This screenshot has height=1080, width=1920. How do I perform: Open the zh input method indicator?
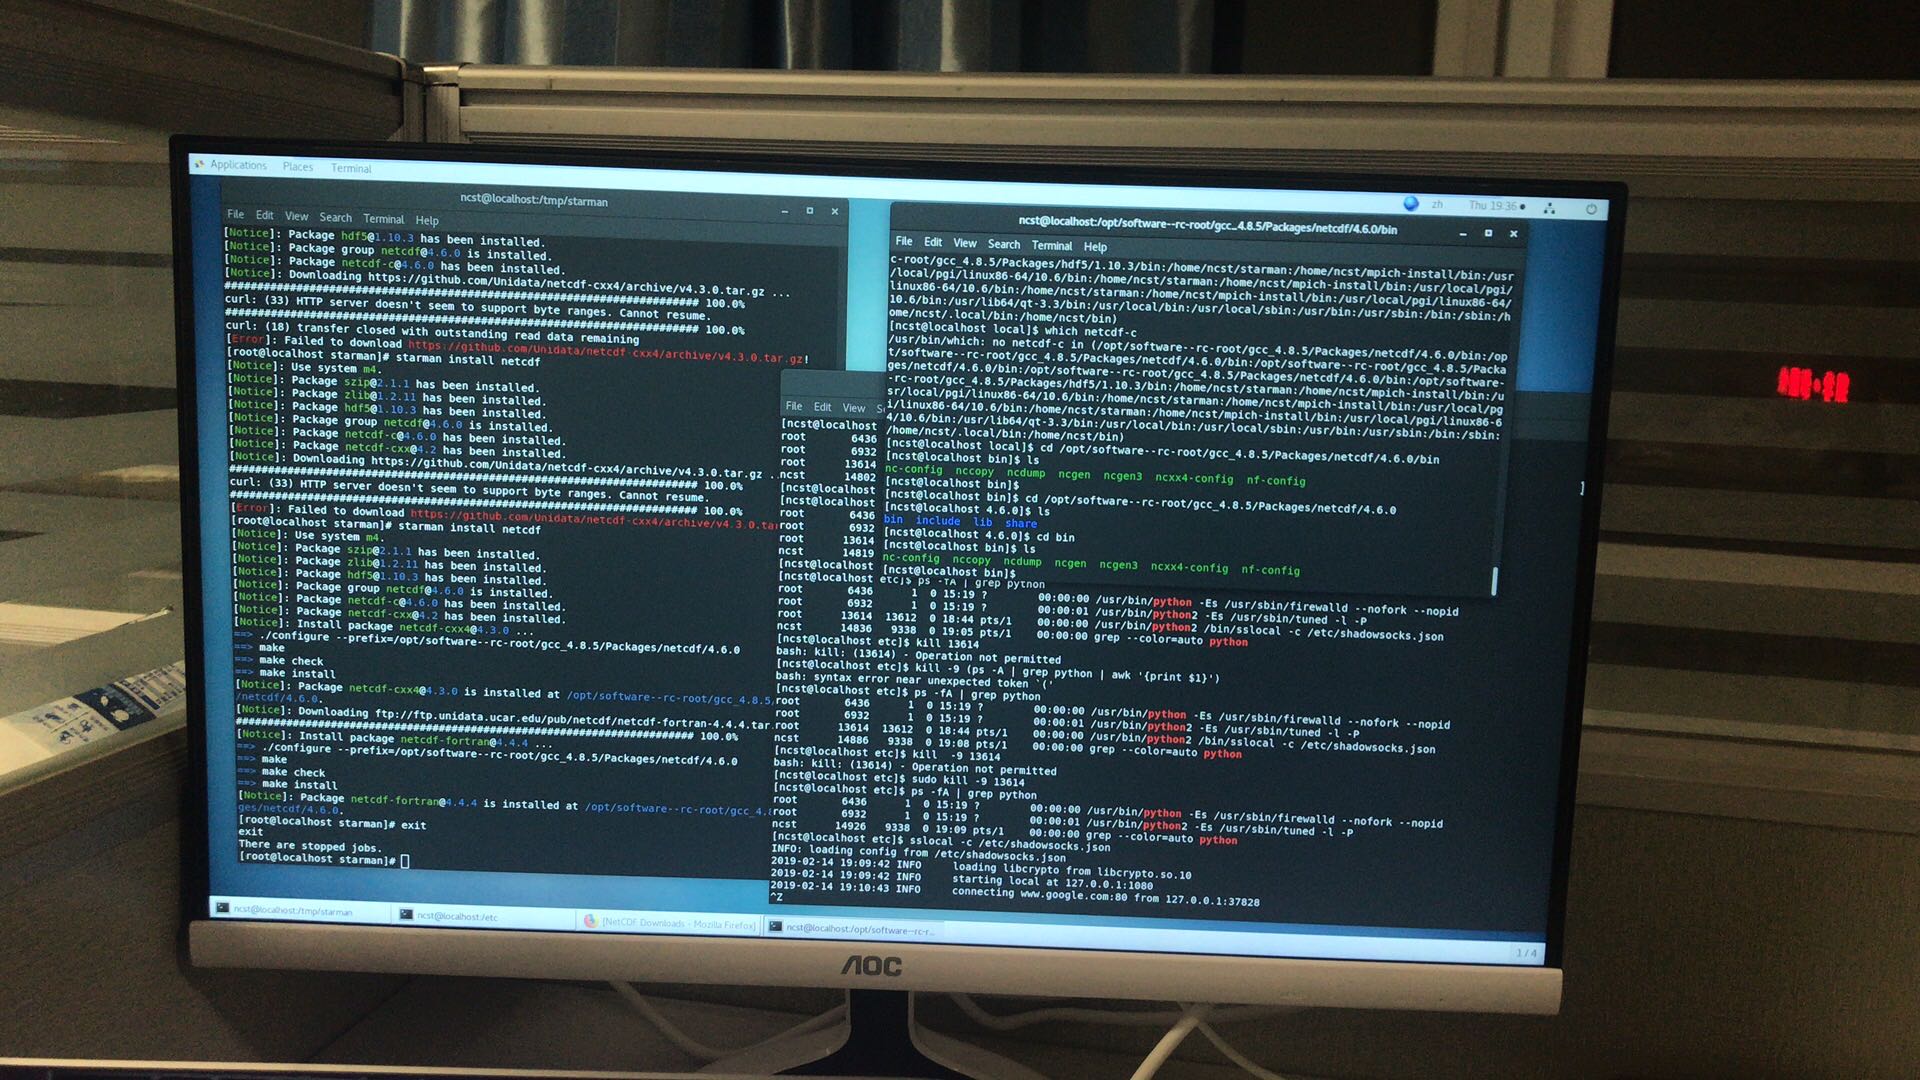[x=1437, y=204]
